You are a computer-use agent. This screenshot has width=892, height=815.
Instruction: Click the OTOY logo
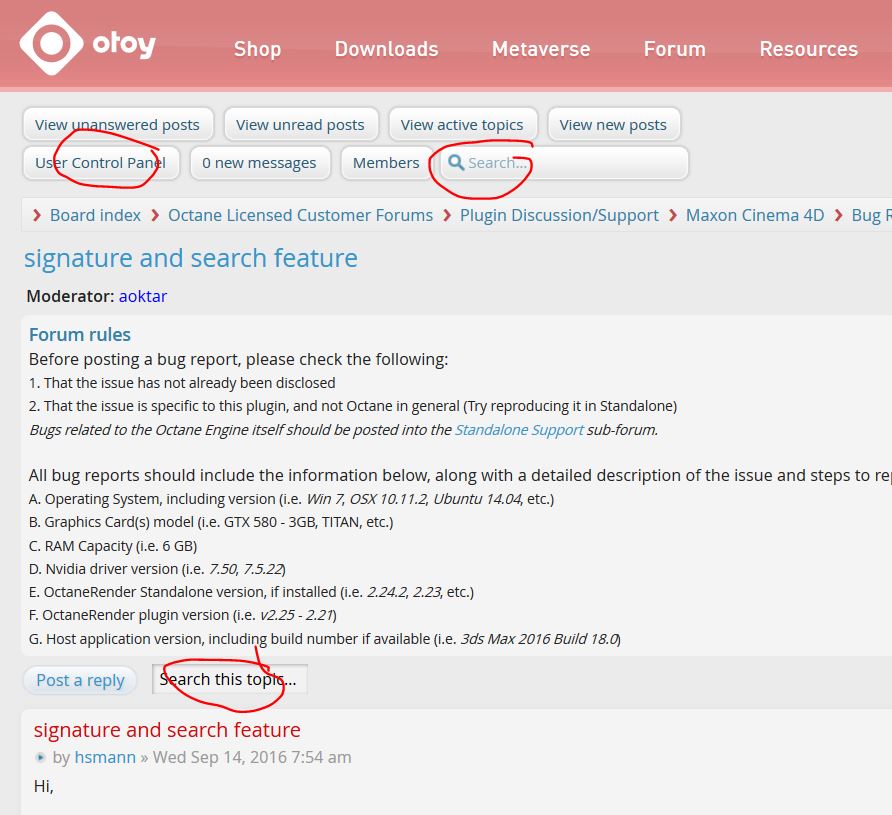coord(88,43)
